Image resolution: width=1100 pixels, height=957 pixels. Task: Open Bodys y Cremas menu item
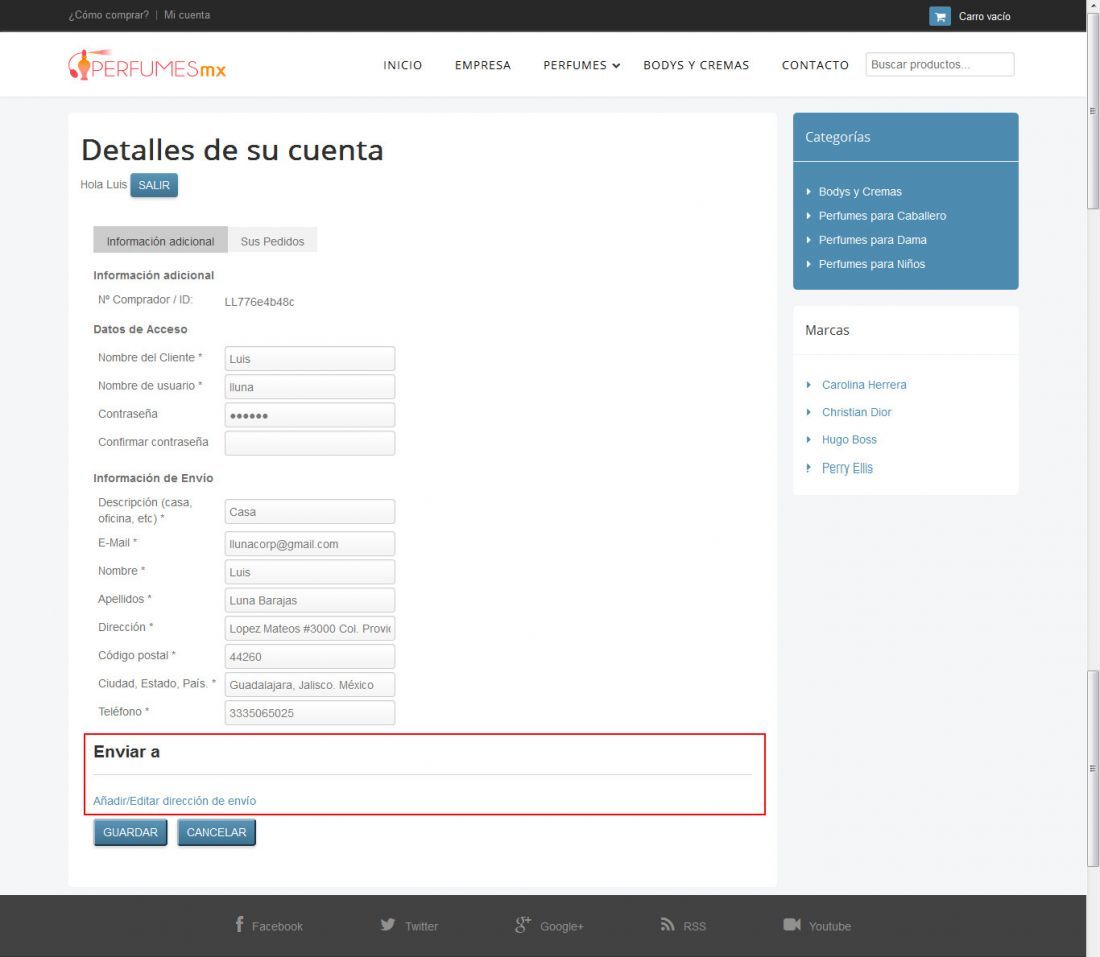point(696,65)
